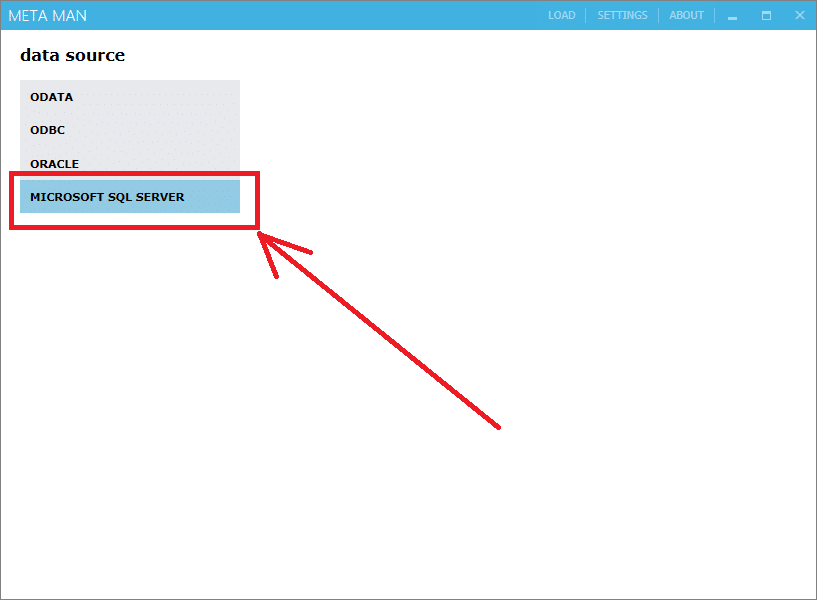The height and width of the screenshot is (600, 817).
Task: Maximize the META MAN window
Action: tap(766, 16)
